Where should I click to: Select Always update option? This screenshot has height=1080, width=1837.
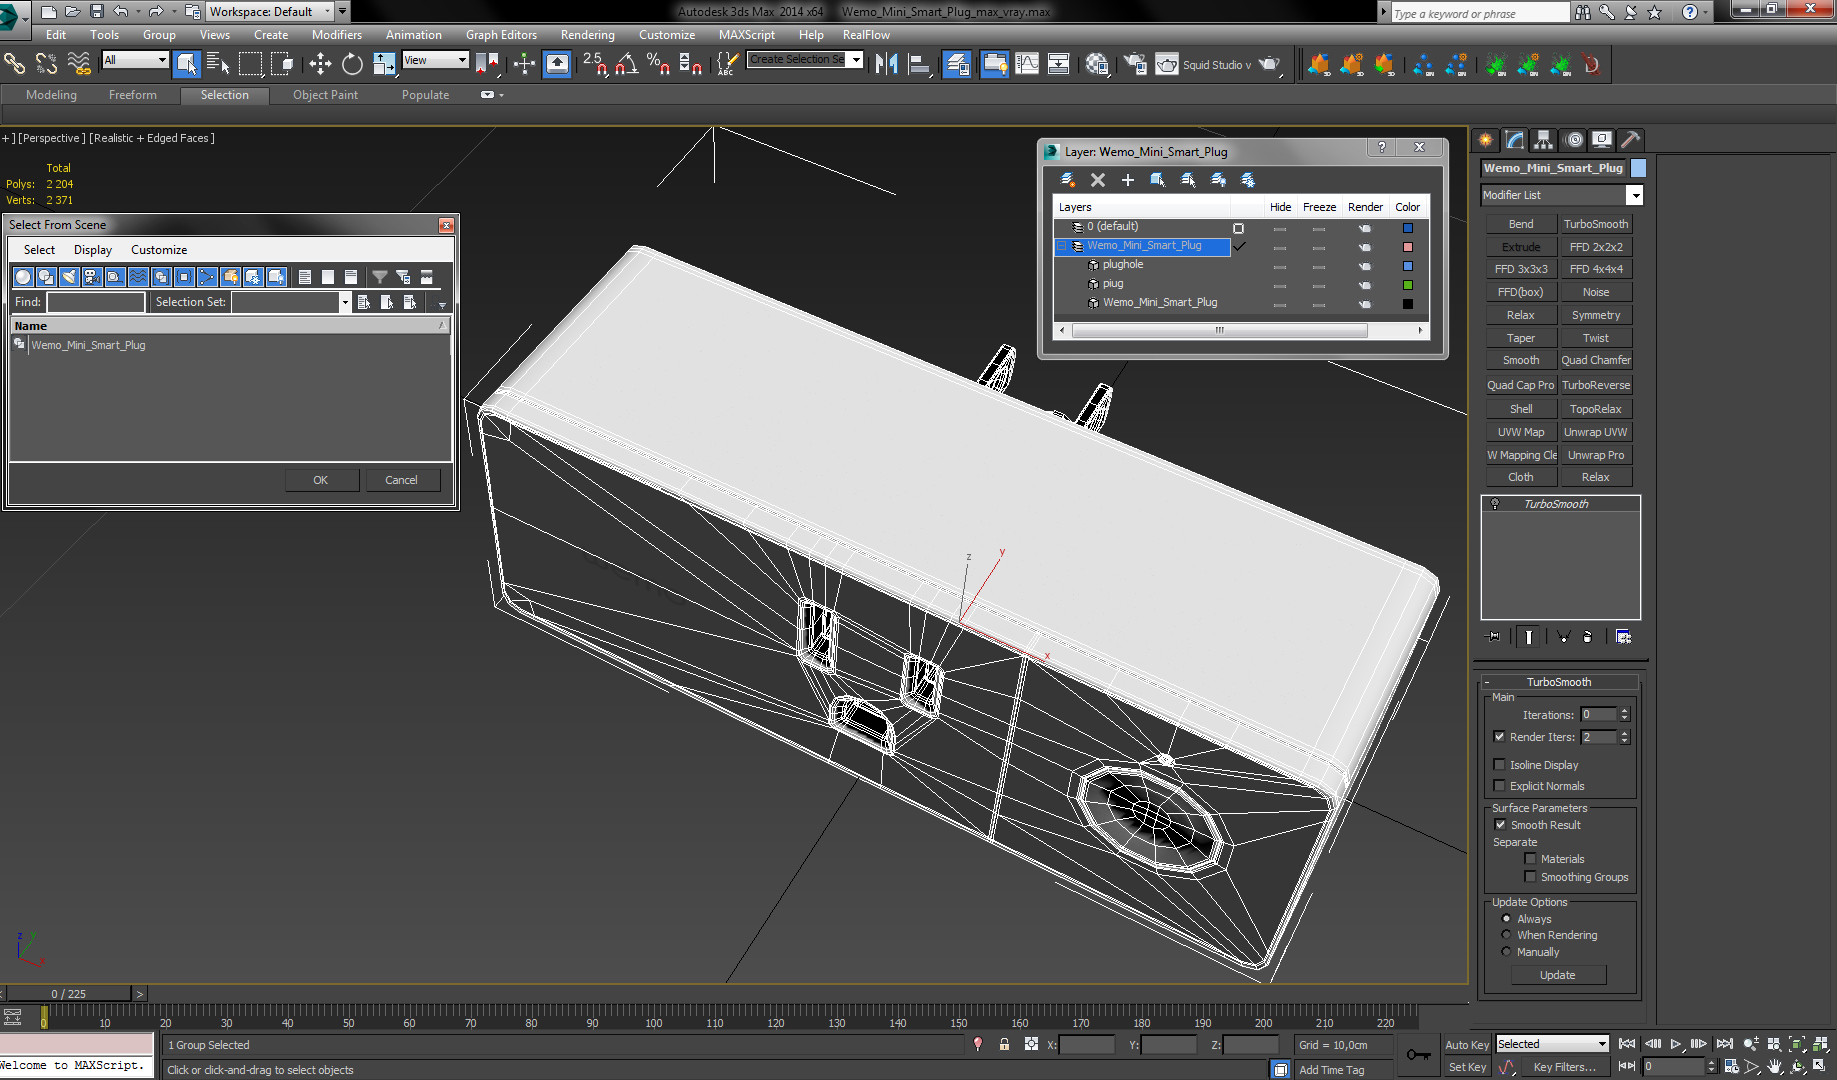click(1506, 919)
